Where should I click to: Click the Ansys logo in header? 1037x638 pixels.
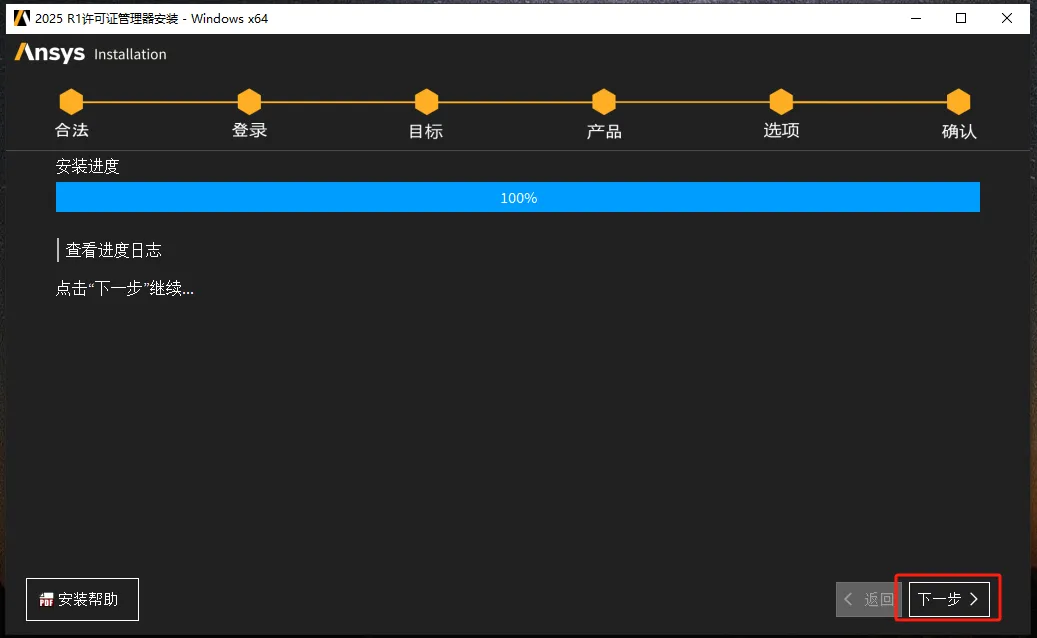50,53
